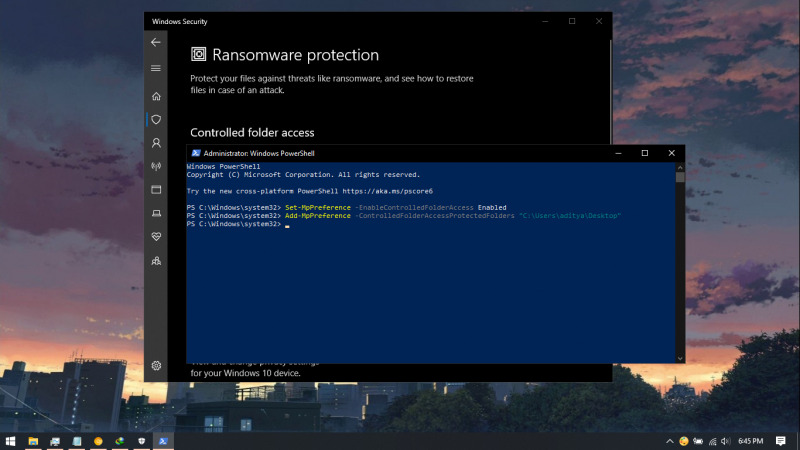Open the Action Center notifications icon
Image resolution: width=800 pixels, height=450 pixels.
781,441
